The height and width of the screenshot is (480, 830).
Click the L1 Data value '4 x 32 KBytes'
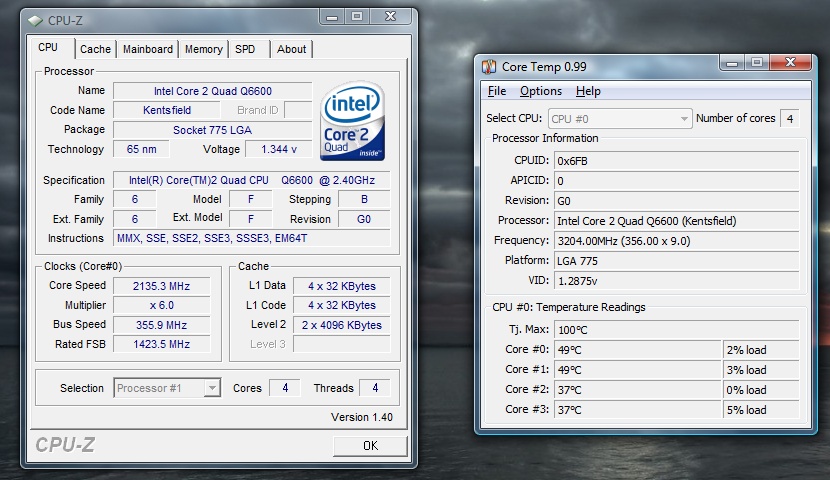(x=342, y=286)
